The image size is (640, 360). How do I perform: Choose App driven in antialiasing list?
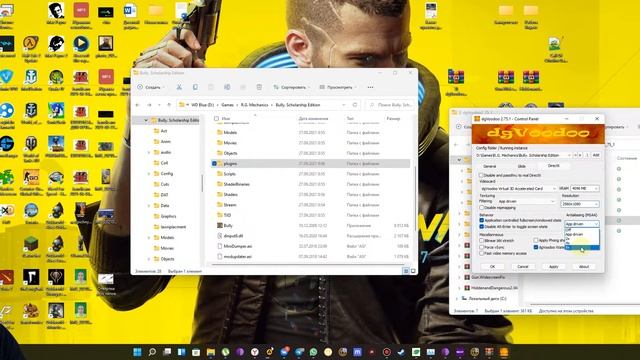pos(582,234)
